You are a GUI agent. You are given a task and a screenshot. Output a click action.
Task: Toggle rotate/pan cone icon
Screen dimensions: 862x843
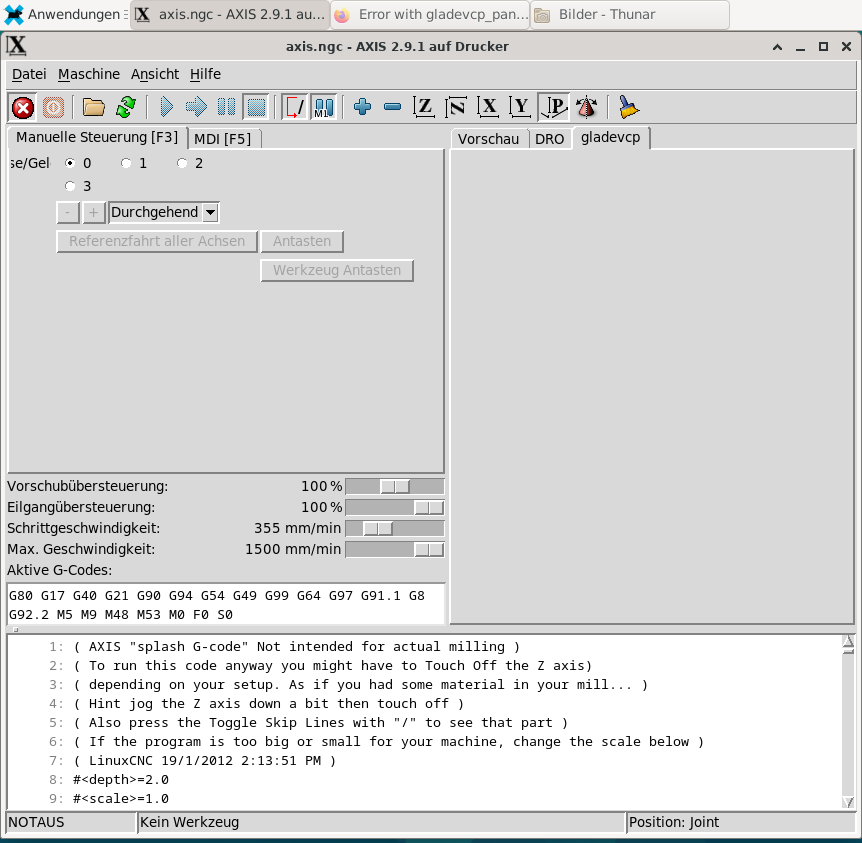[x=587, y=107]
